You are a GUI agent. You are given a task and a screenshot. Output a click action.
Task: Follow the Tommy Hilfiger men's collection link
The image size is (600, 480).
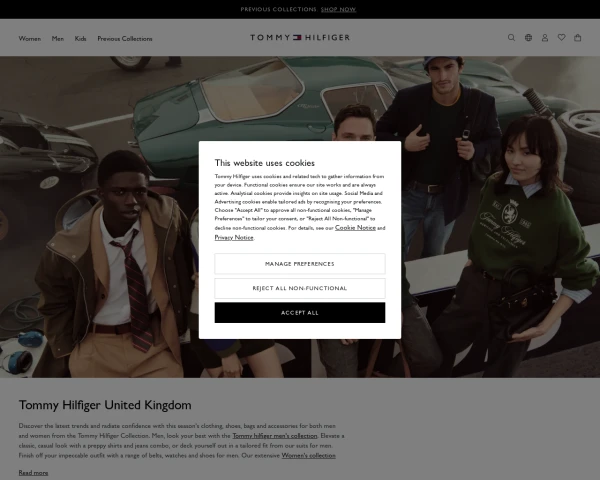(x=274, y=436)
